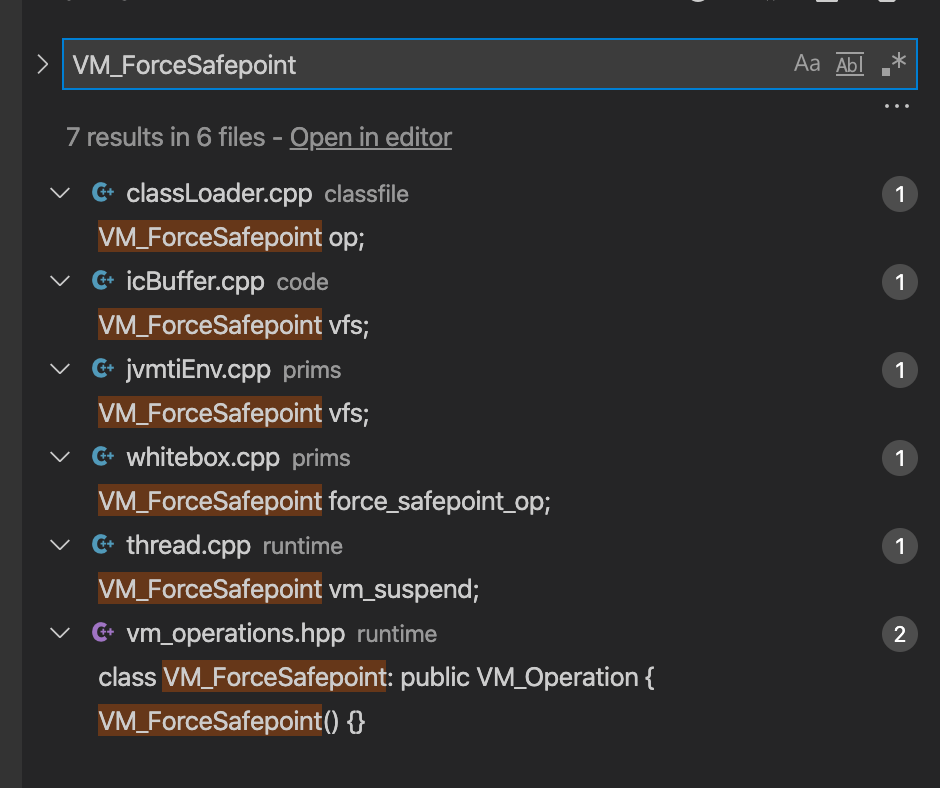Toggle Match Whole Word option
Screen dimensions: 940x788
click(849, 64)
